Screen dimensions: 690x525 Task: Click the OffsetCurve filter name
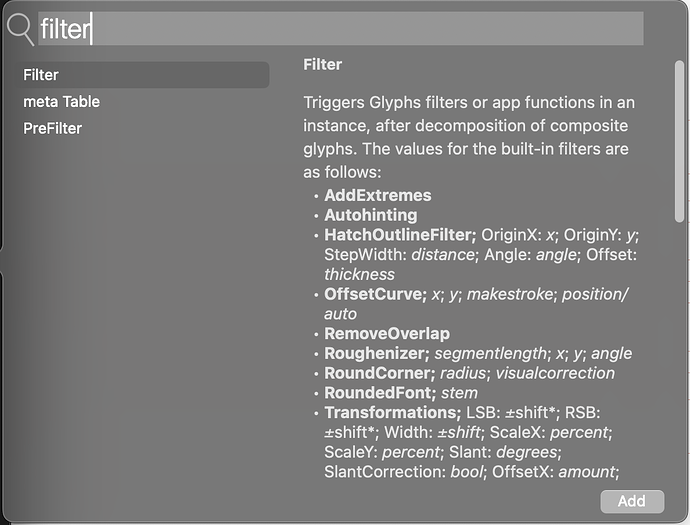point(374,294)
